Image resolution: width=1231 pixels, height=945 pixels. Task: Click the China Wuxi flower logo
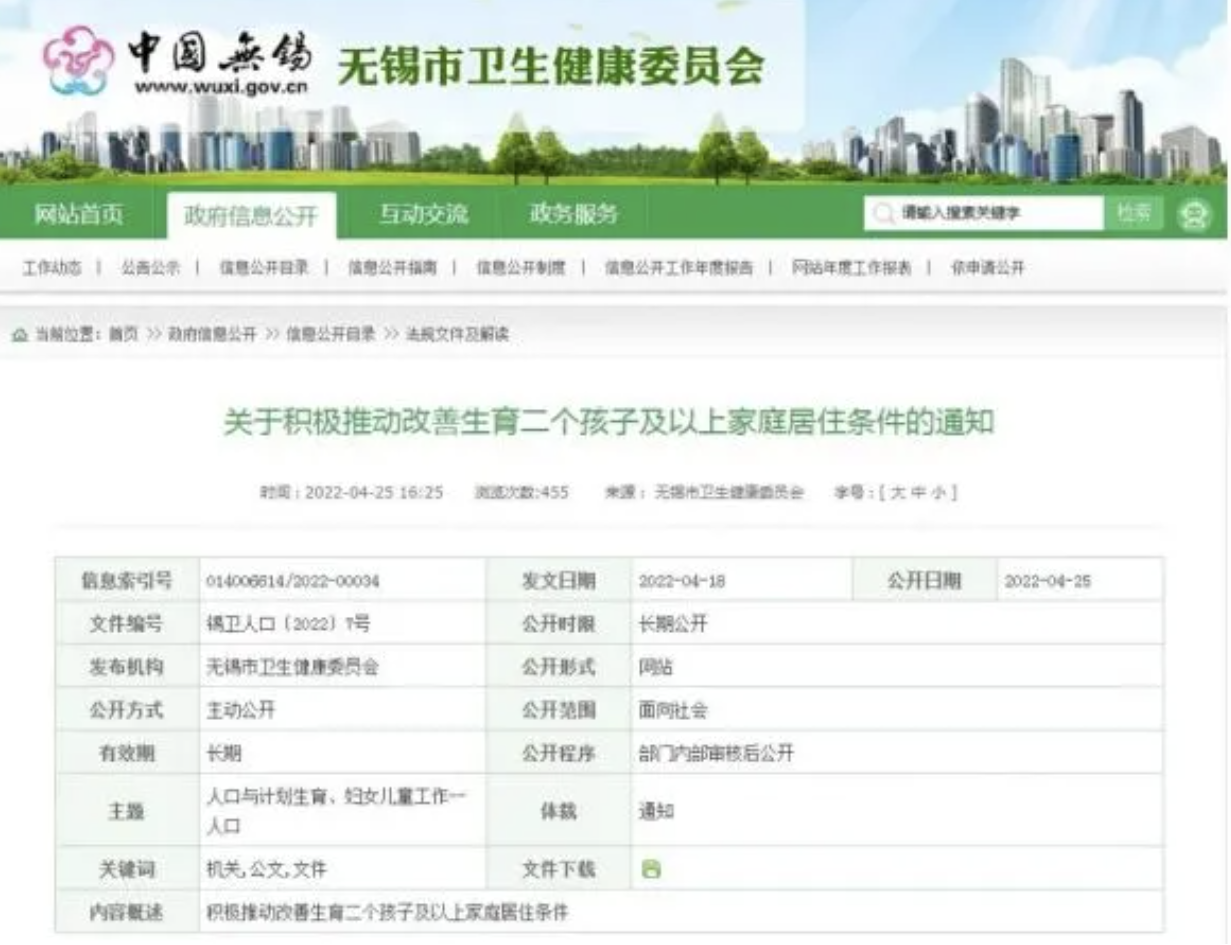coord(78,60)
